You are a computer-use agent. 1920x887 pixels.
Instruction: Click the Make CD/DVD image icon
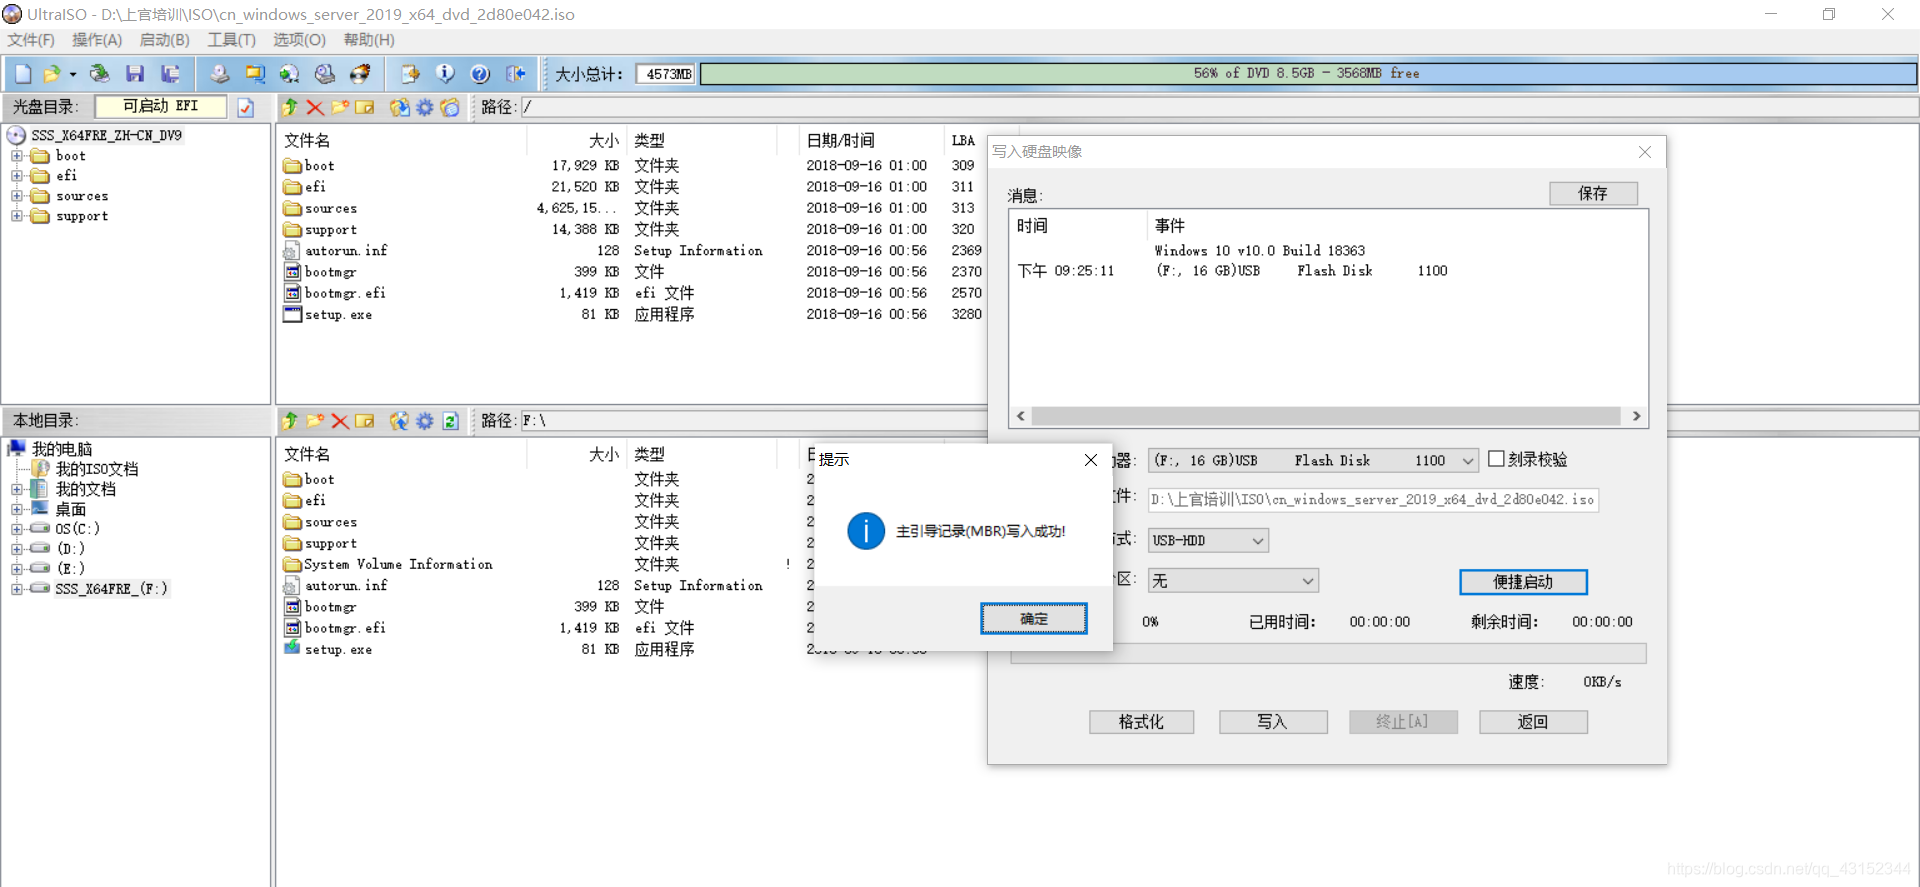219,74
